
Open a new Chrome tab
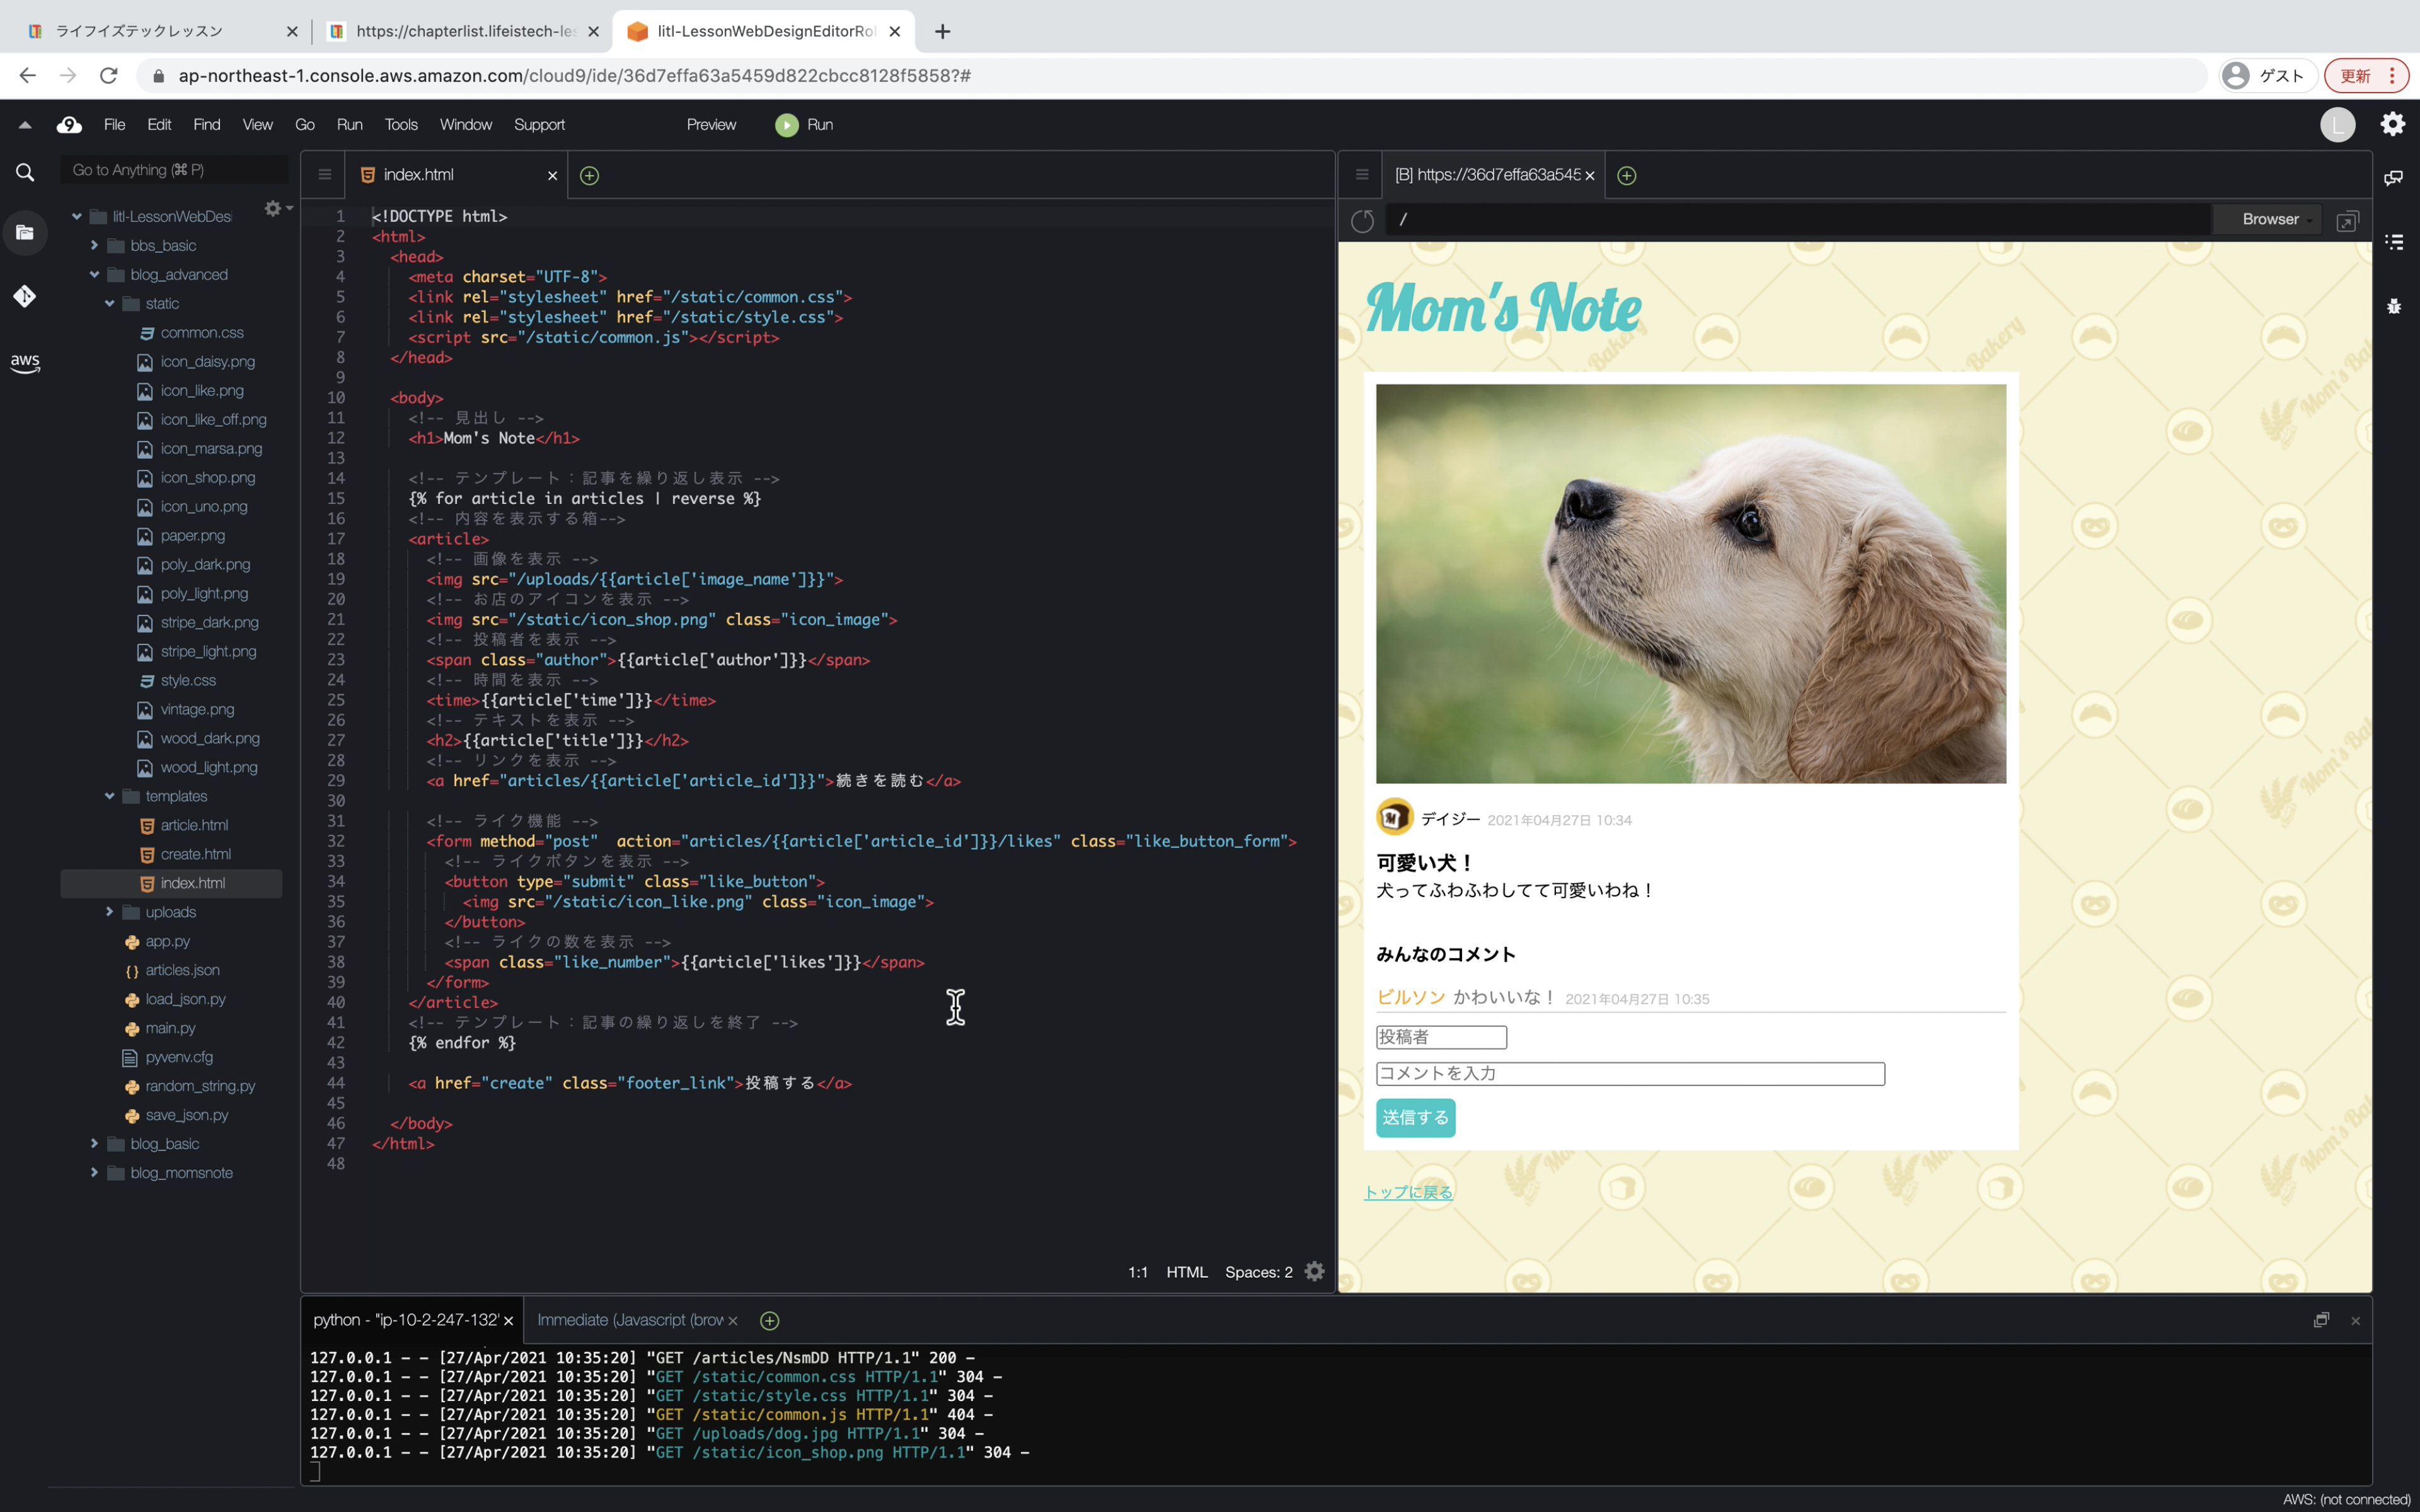[x=942, y=32]
